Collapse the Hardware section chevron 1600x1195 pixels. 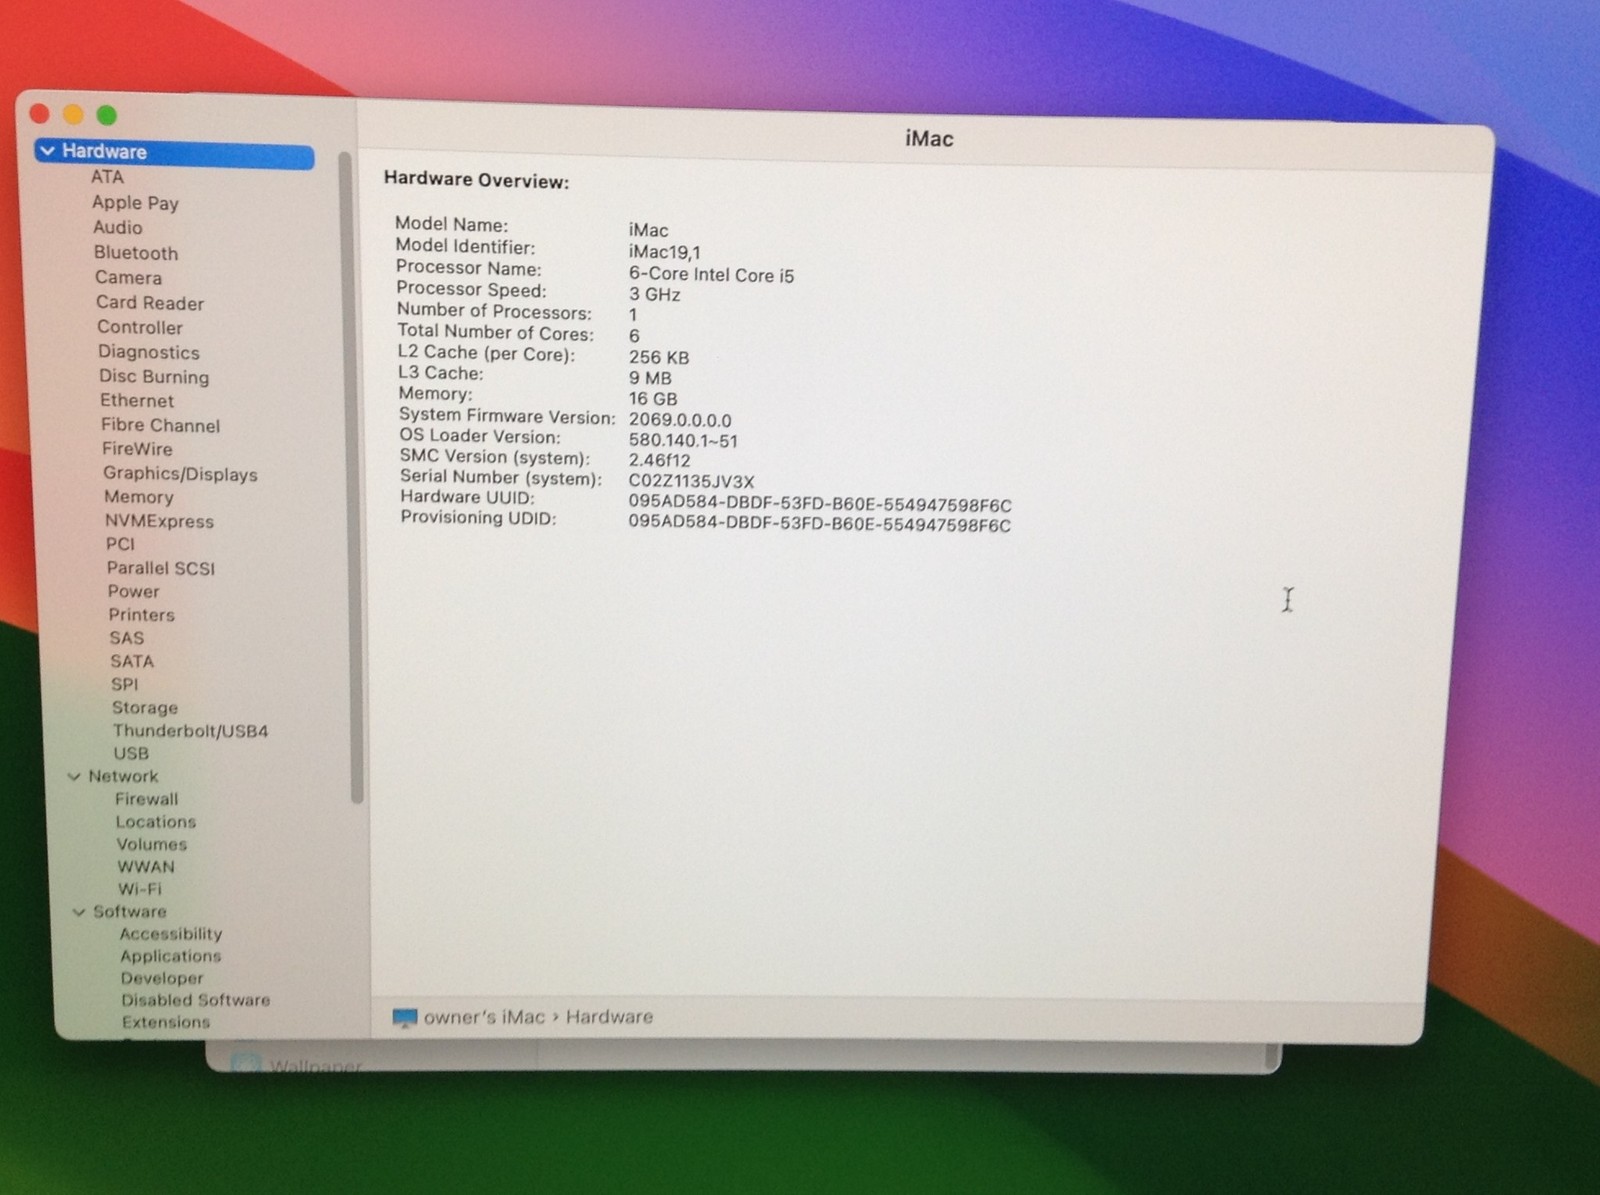point(47,151)
